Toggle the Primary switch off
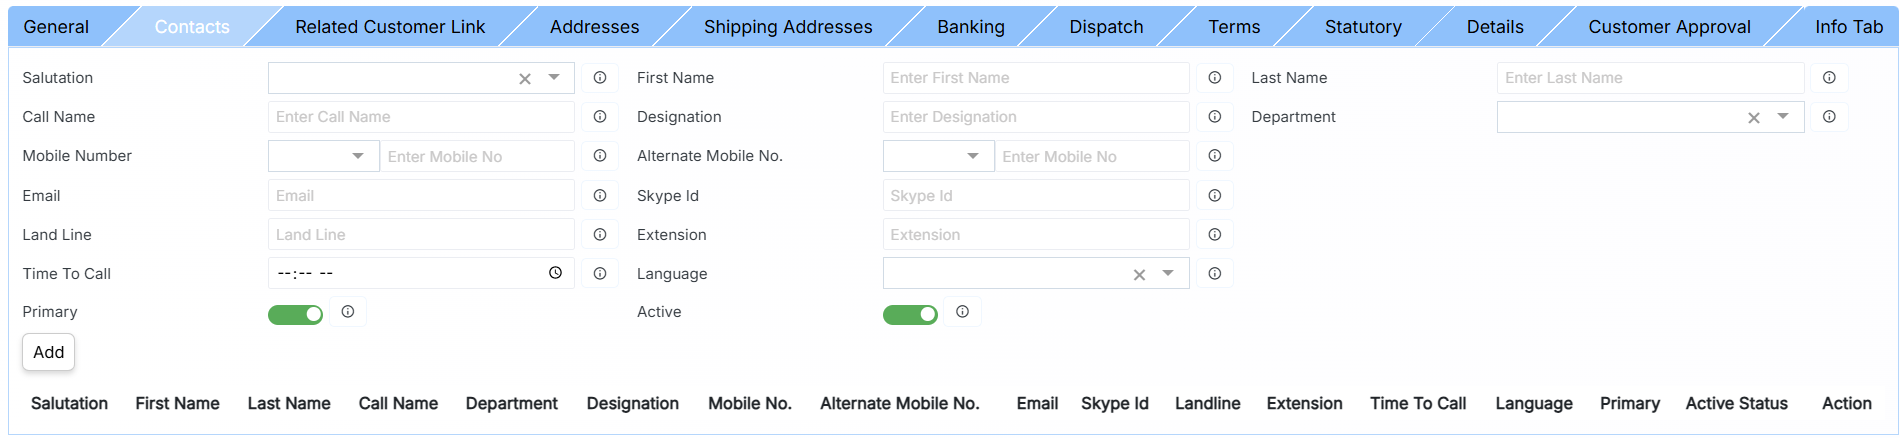Viewport: 1900px width, 438px height. [296, 315]
